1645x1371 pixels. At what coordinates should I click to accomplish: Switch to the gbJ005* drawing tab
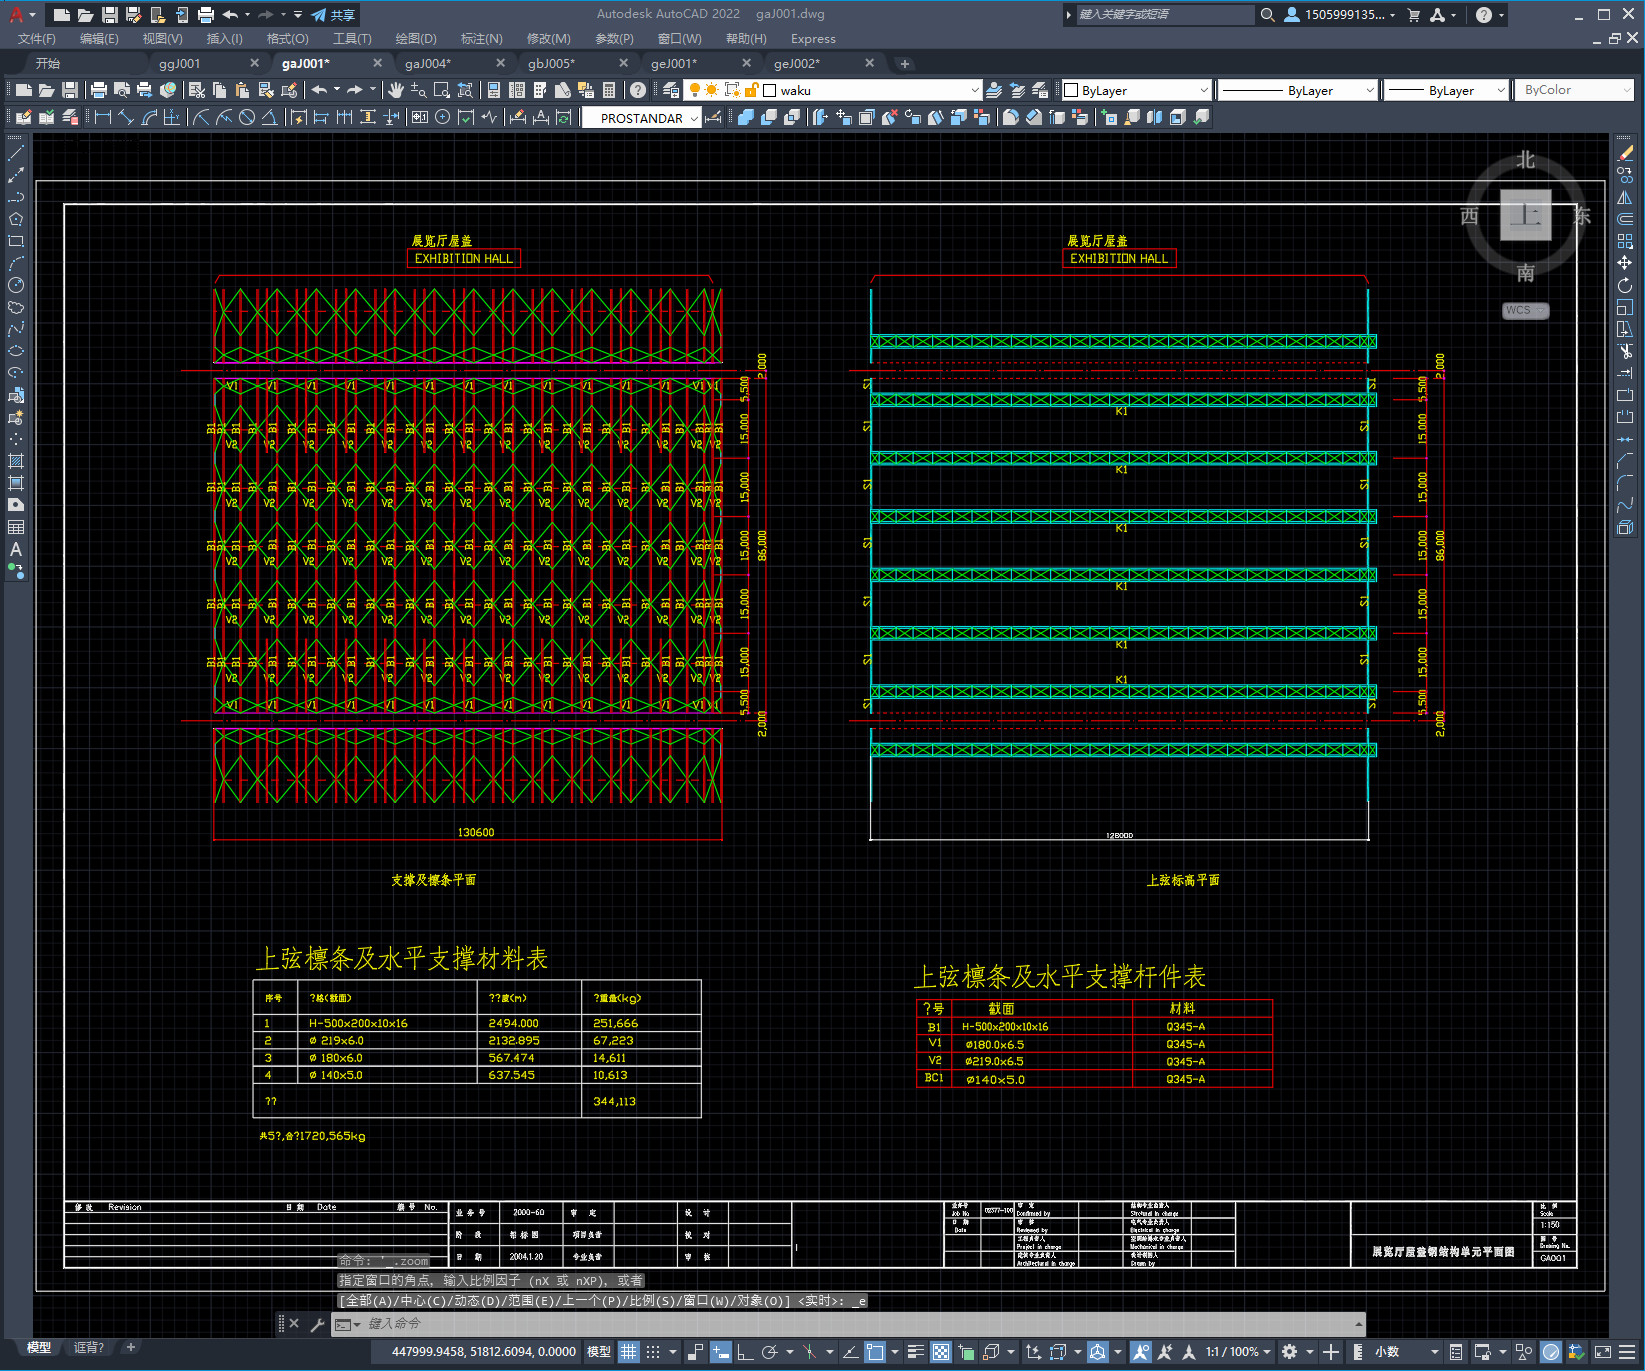pos(552,63)
